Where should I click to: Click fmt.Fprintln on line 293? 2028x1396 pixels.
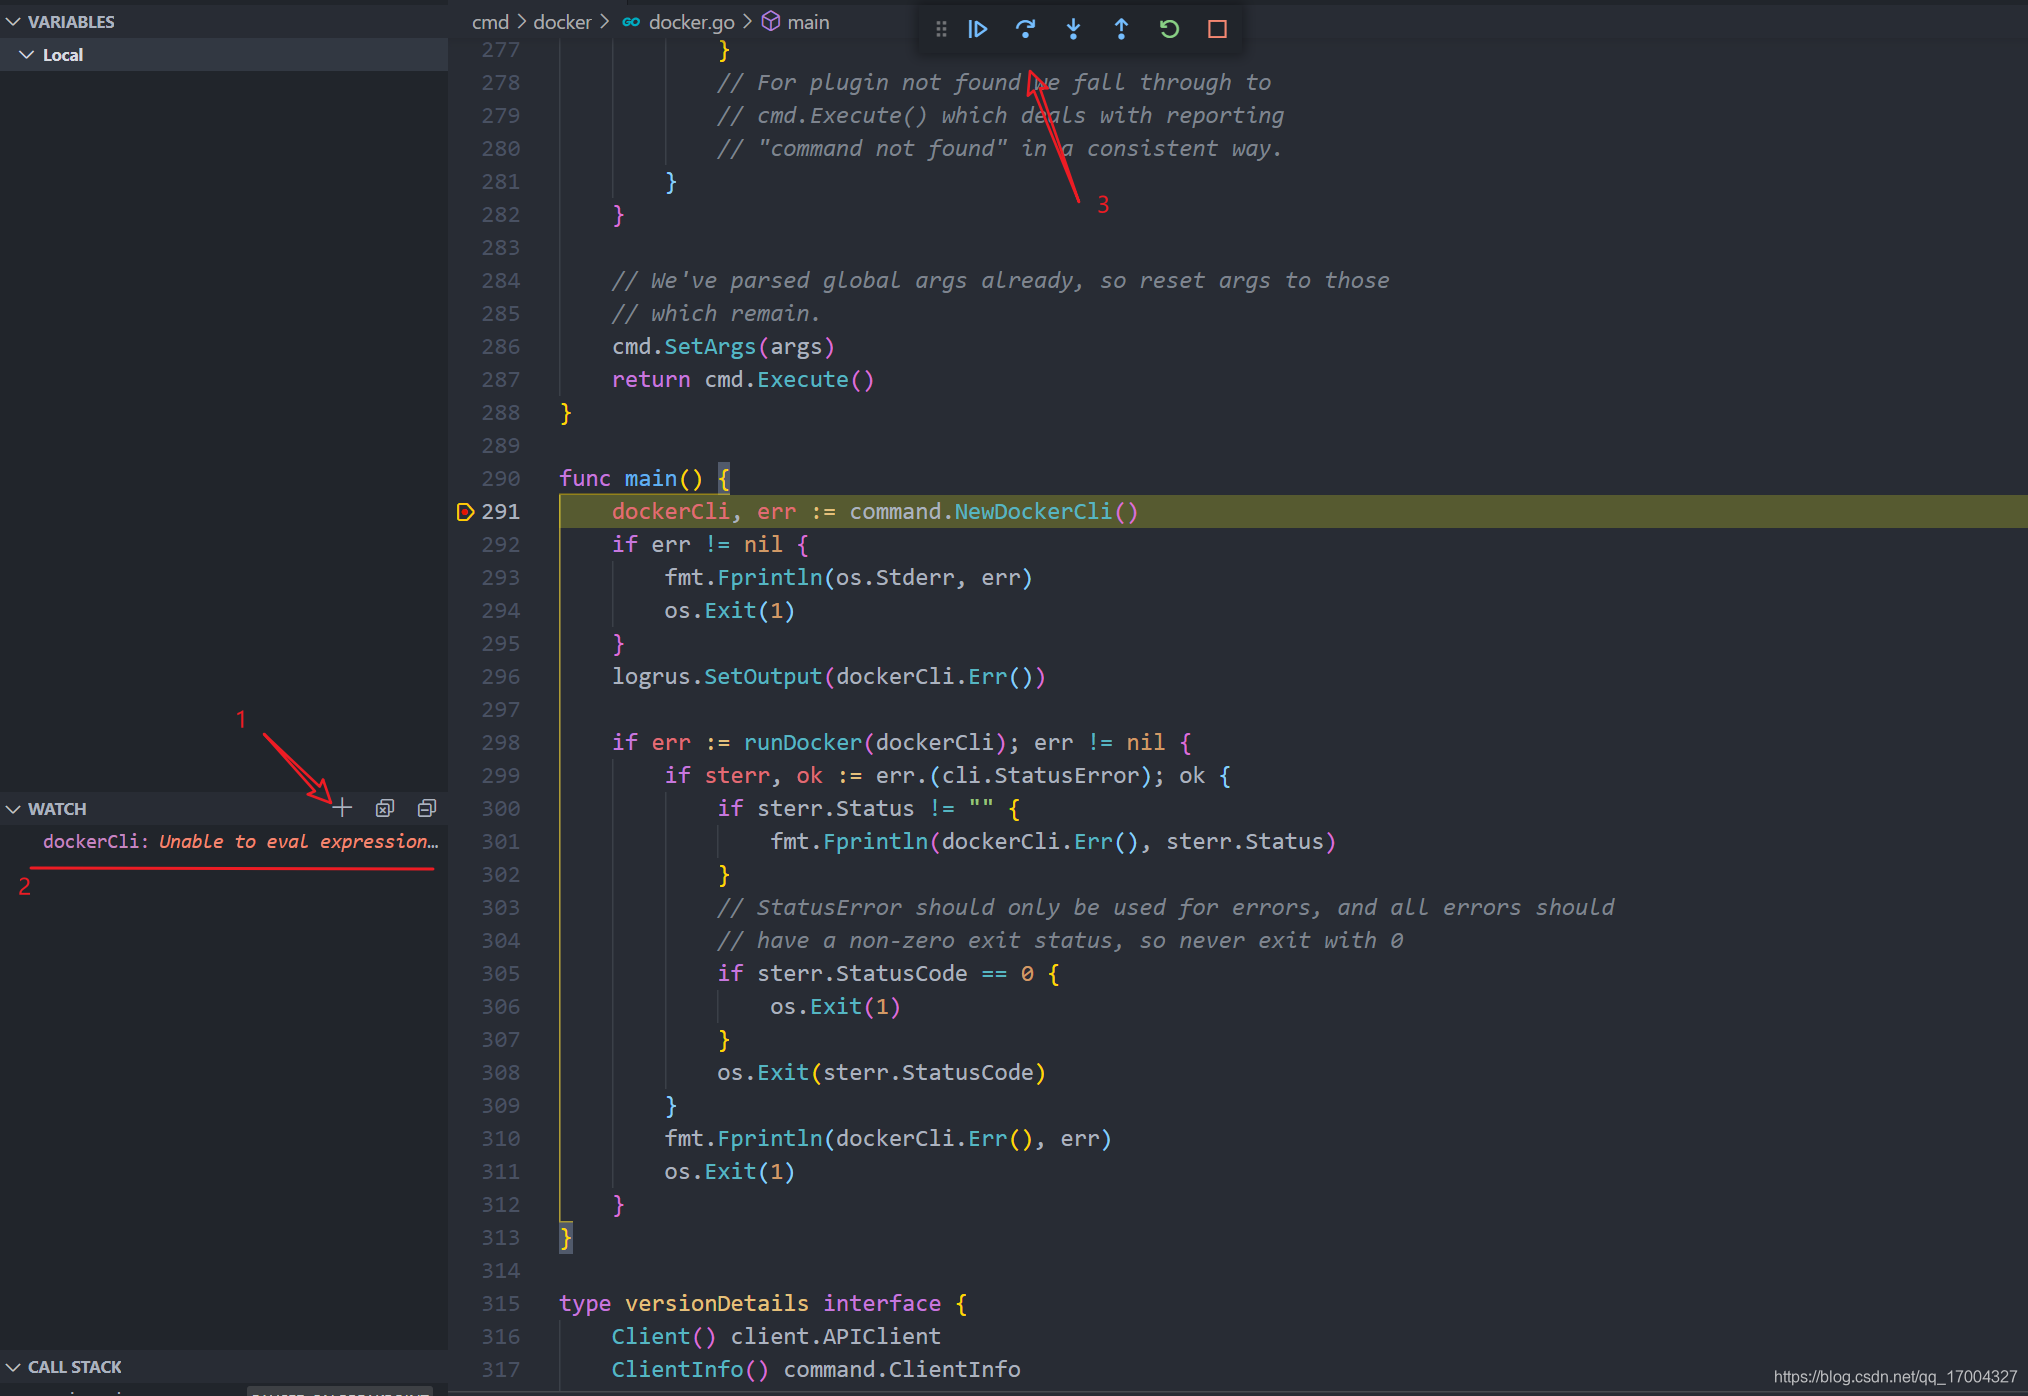point(743,578)
